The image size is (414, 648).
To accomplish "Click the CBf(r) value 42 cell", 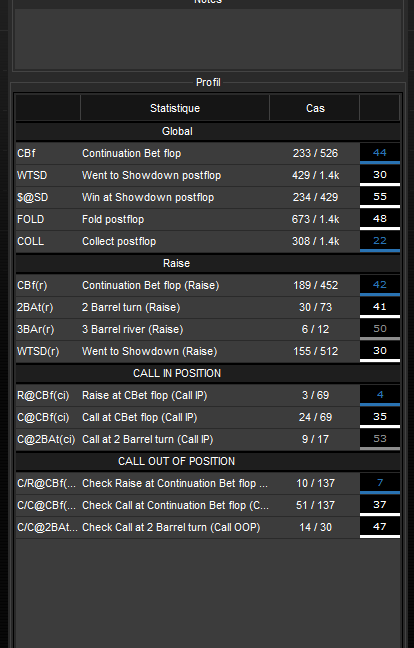I will coord(380,285).
